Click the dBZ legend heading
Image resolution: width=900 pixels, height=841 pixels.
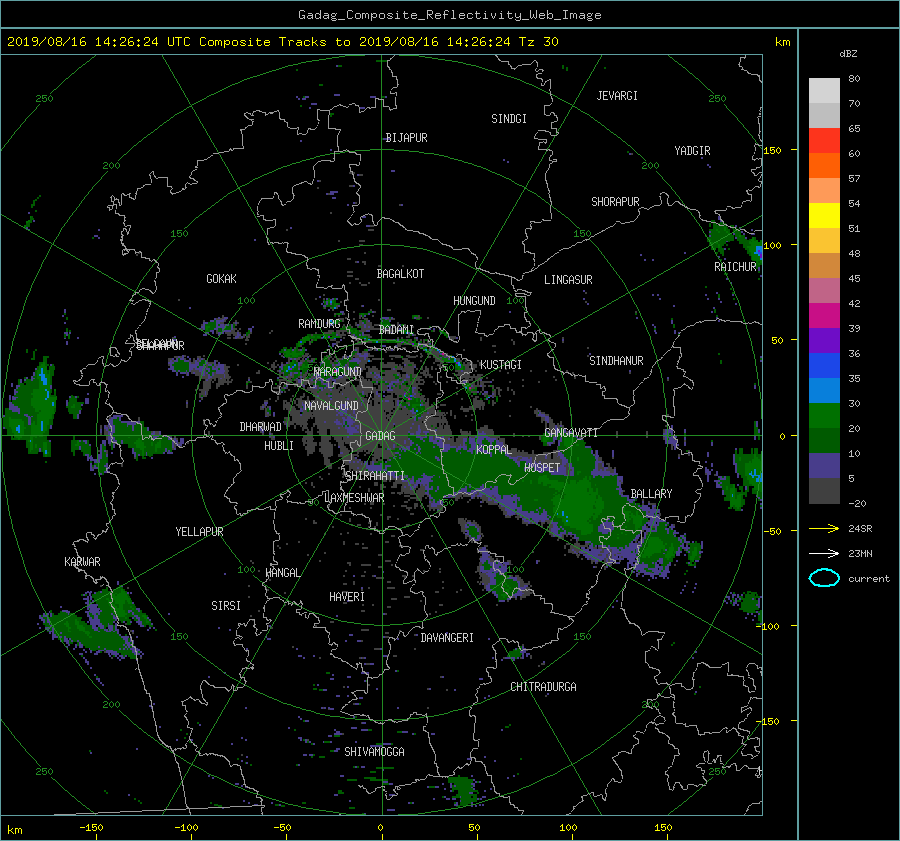(848, 54)
